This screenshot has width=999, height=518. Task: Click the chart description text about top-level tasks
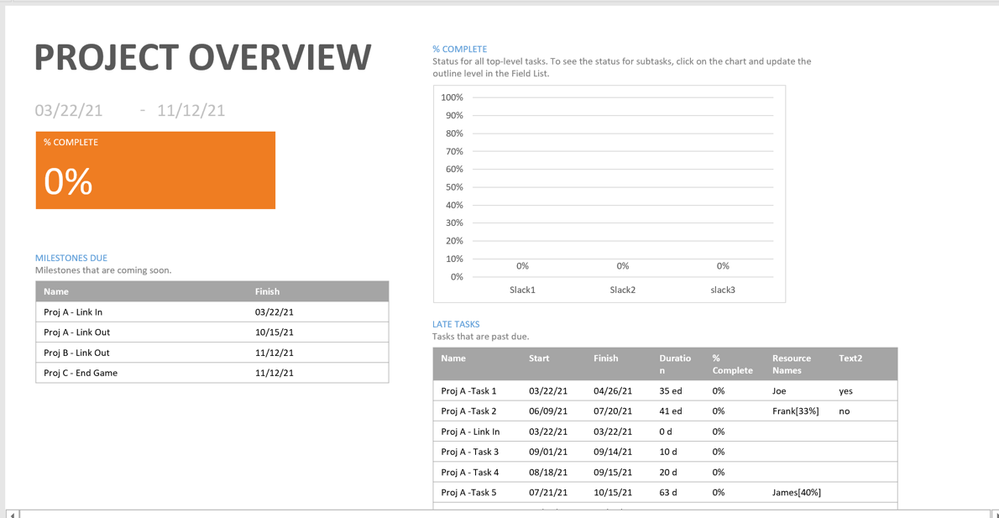pos(622,68)
